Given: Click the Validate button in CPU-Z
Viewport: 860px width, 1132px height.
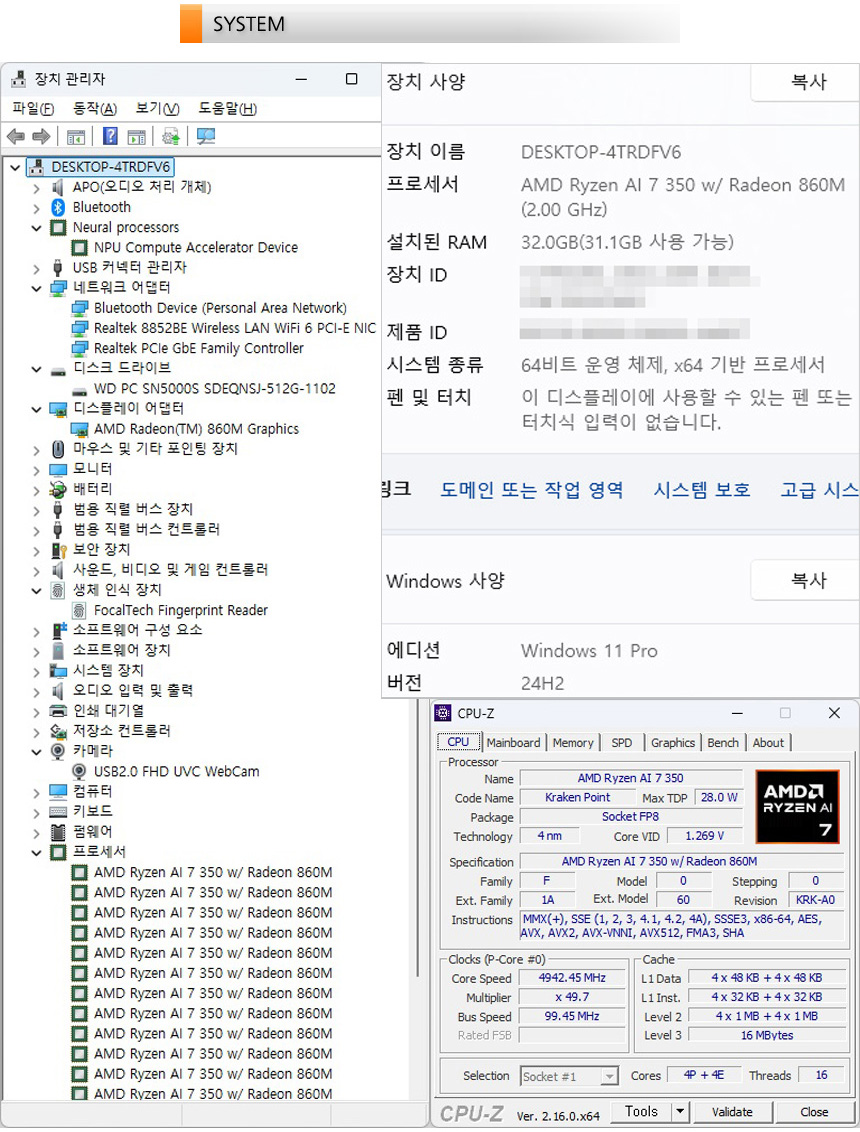Looking at the screenshot, I should point(732,1111).
